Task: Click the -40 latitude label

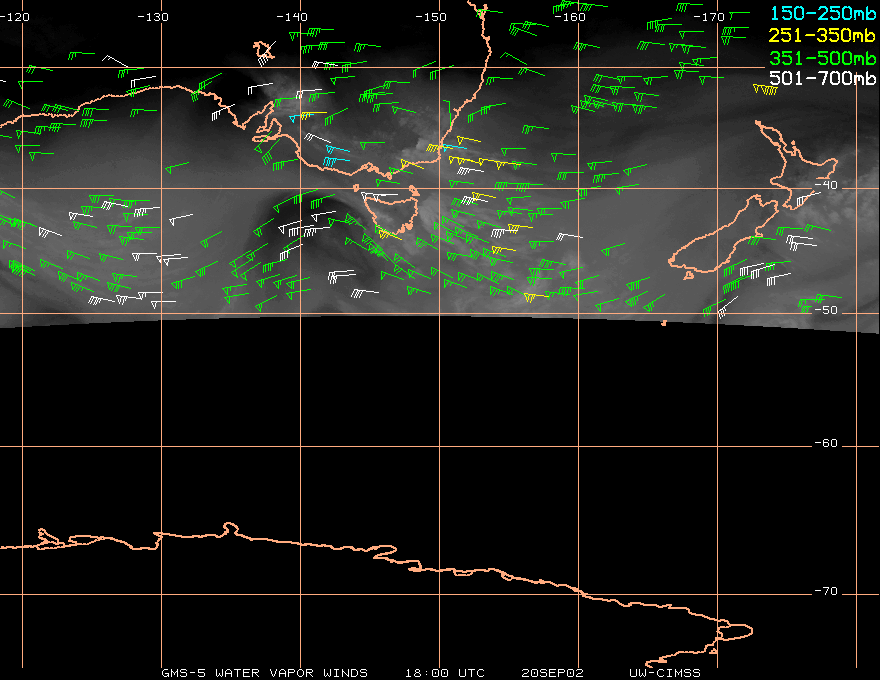Action: [826, 185]
